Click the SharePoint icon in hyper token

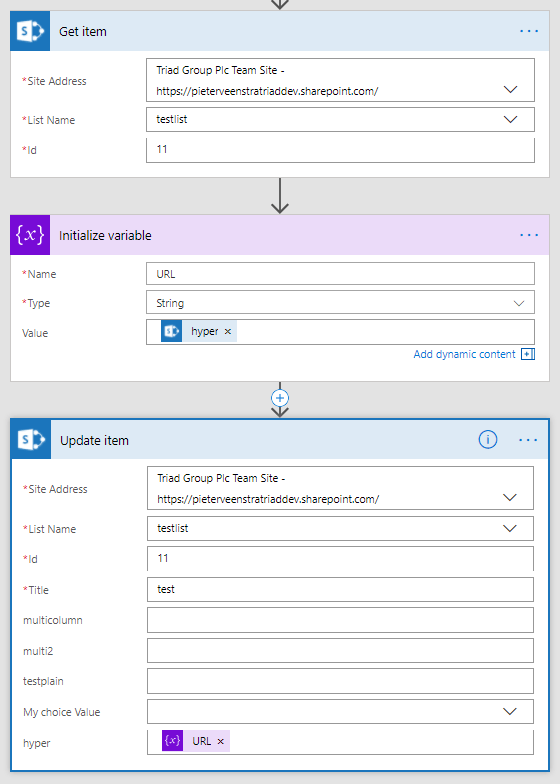[x=172, y=332]
